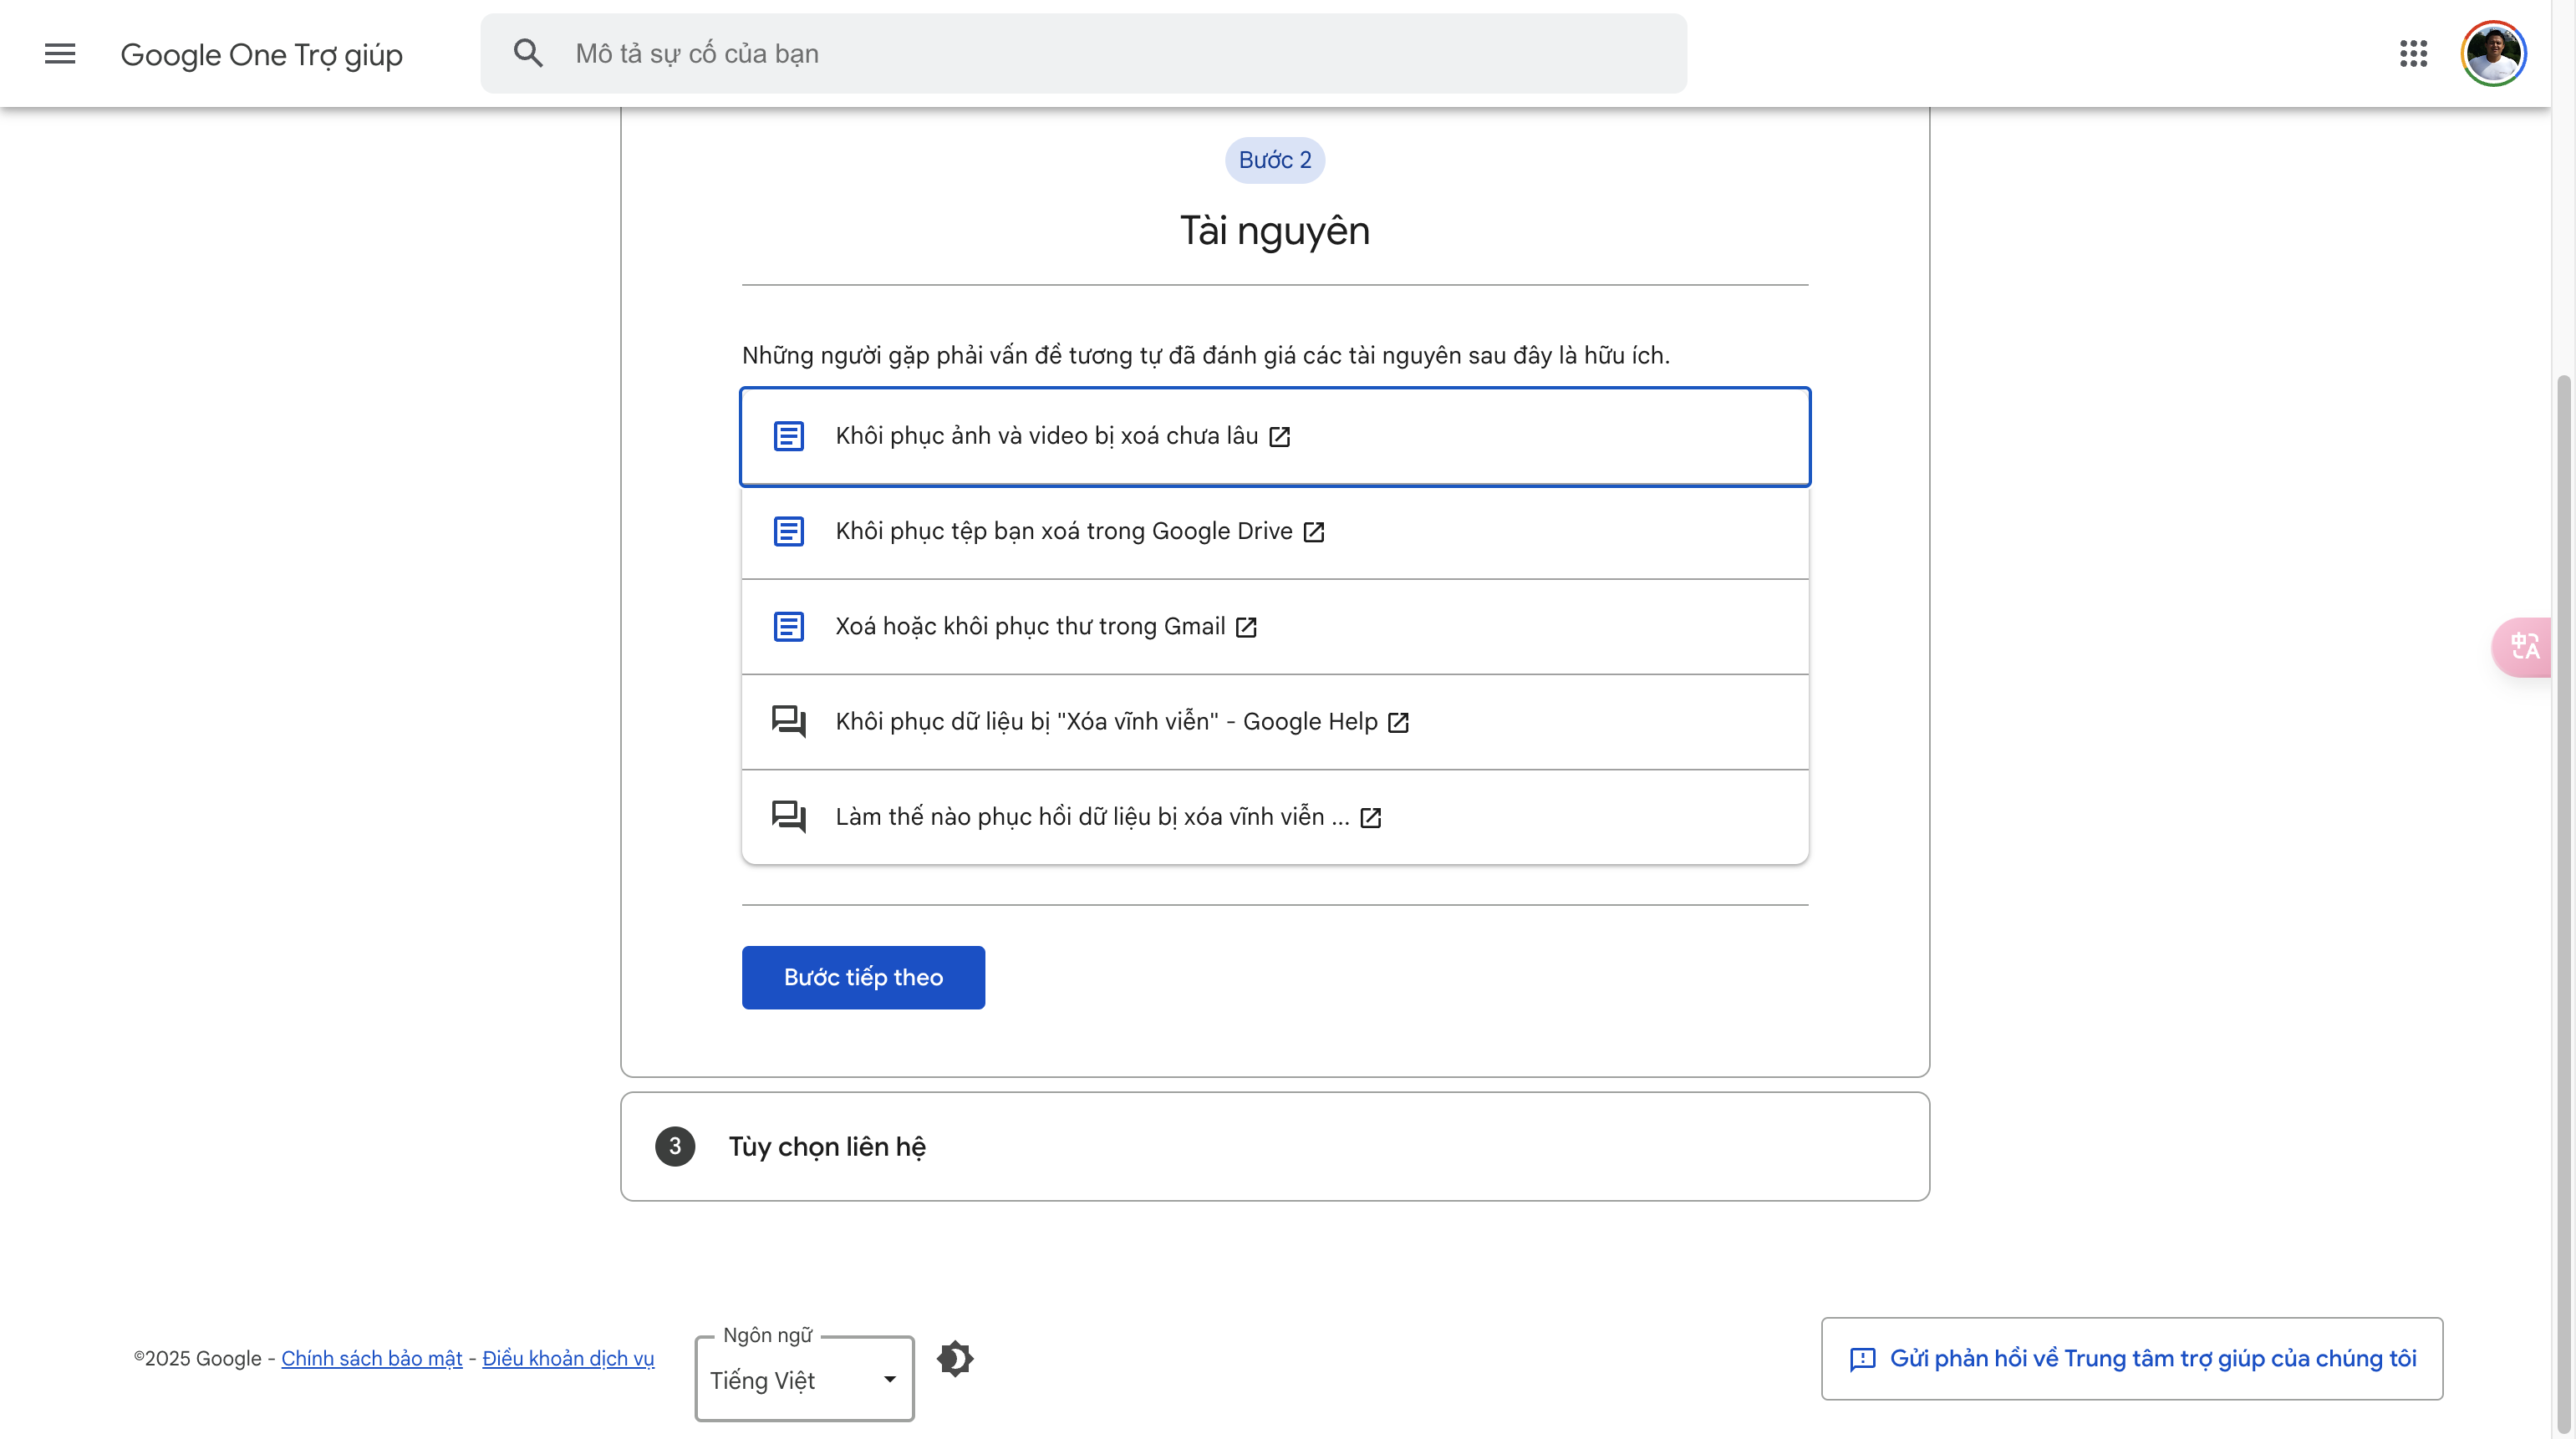Click the feedback speech bubble icon
This screenshot has width=2576, height=1439.
tap(1862, 1359)
